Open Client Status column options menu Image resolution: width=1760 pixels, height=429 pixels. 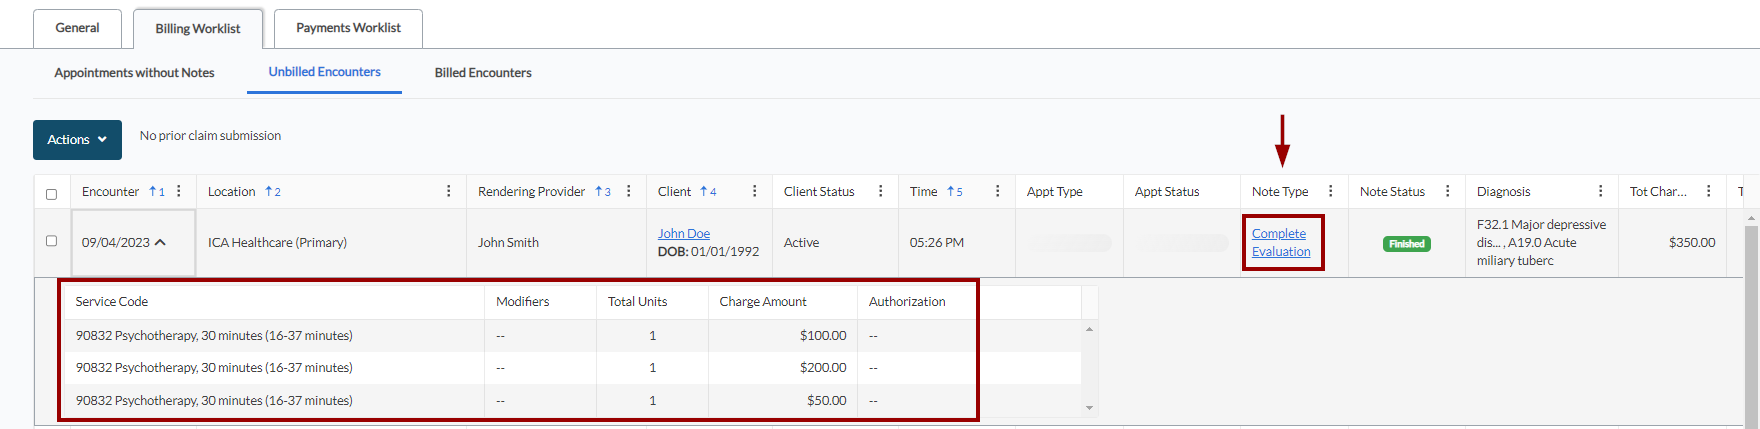tap(881, 191)
